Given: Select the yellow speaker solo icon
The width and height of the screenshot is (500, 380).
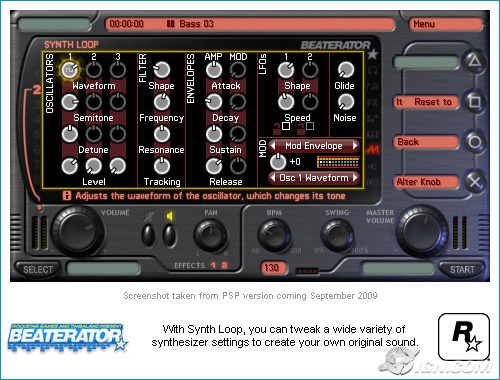Looking at the screenshot, I should point(170,216).
